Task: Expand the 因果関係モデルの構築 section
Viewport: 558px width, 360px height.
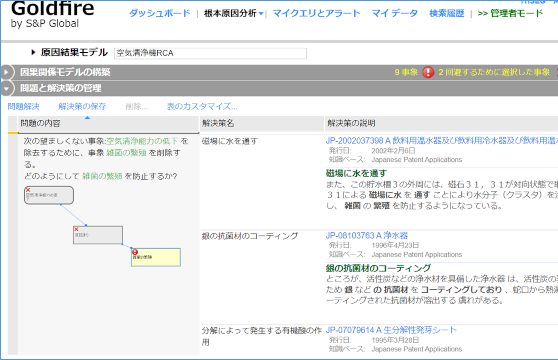Action: 6,72
